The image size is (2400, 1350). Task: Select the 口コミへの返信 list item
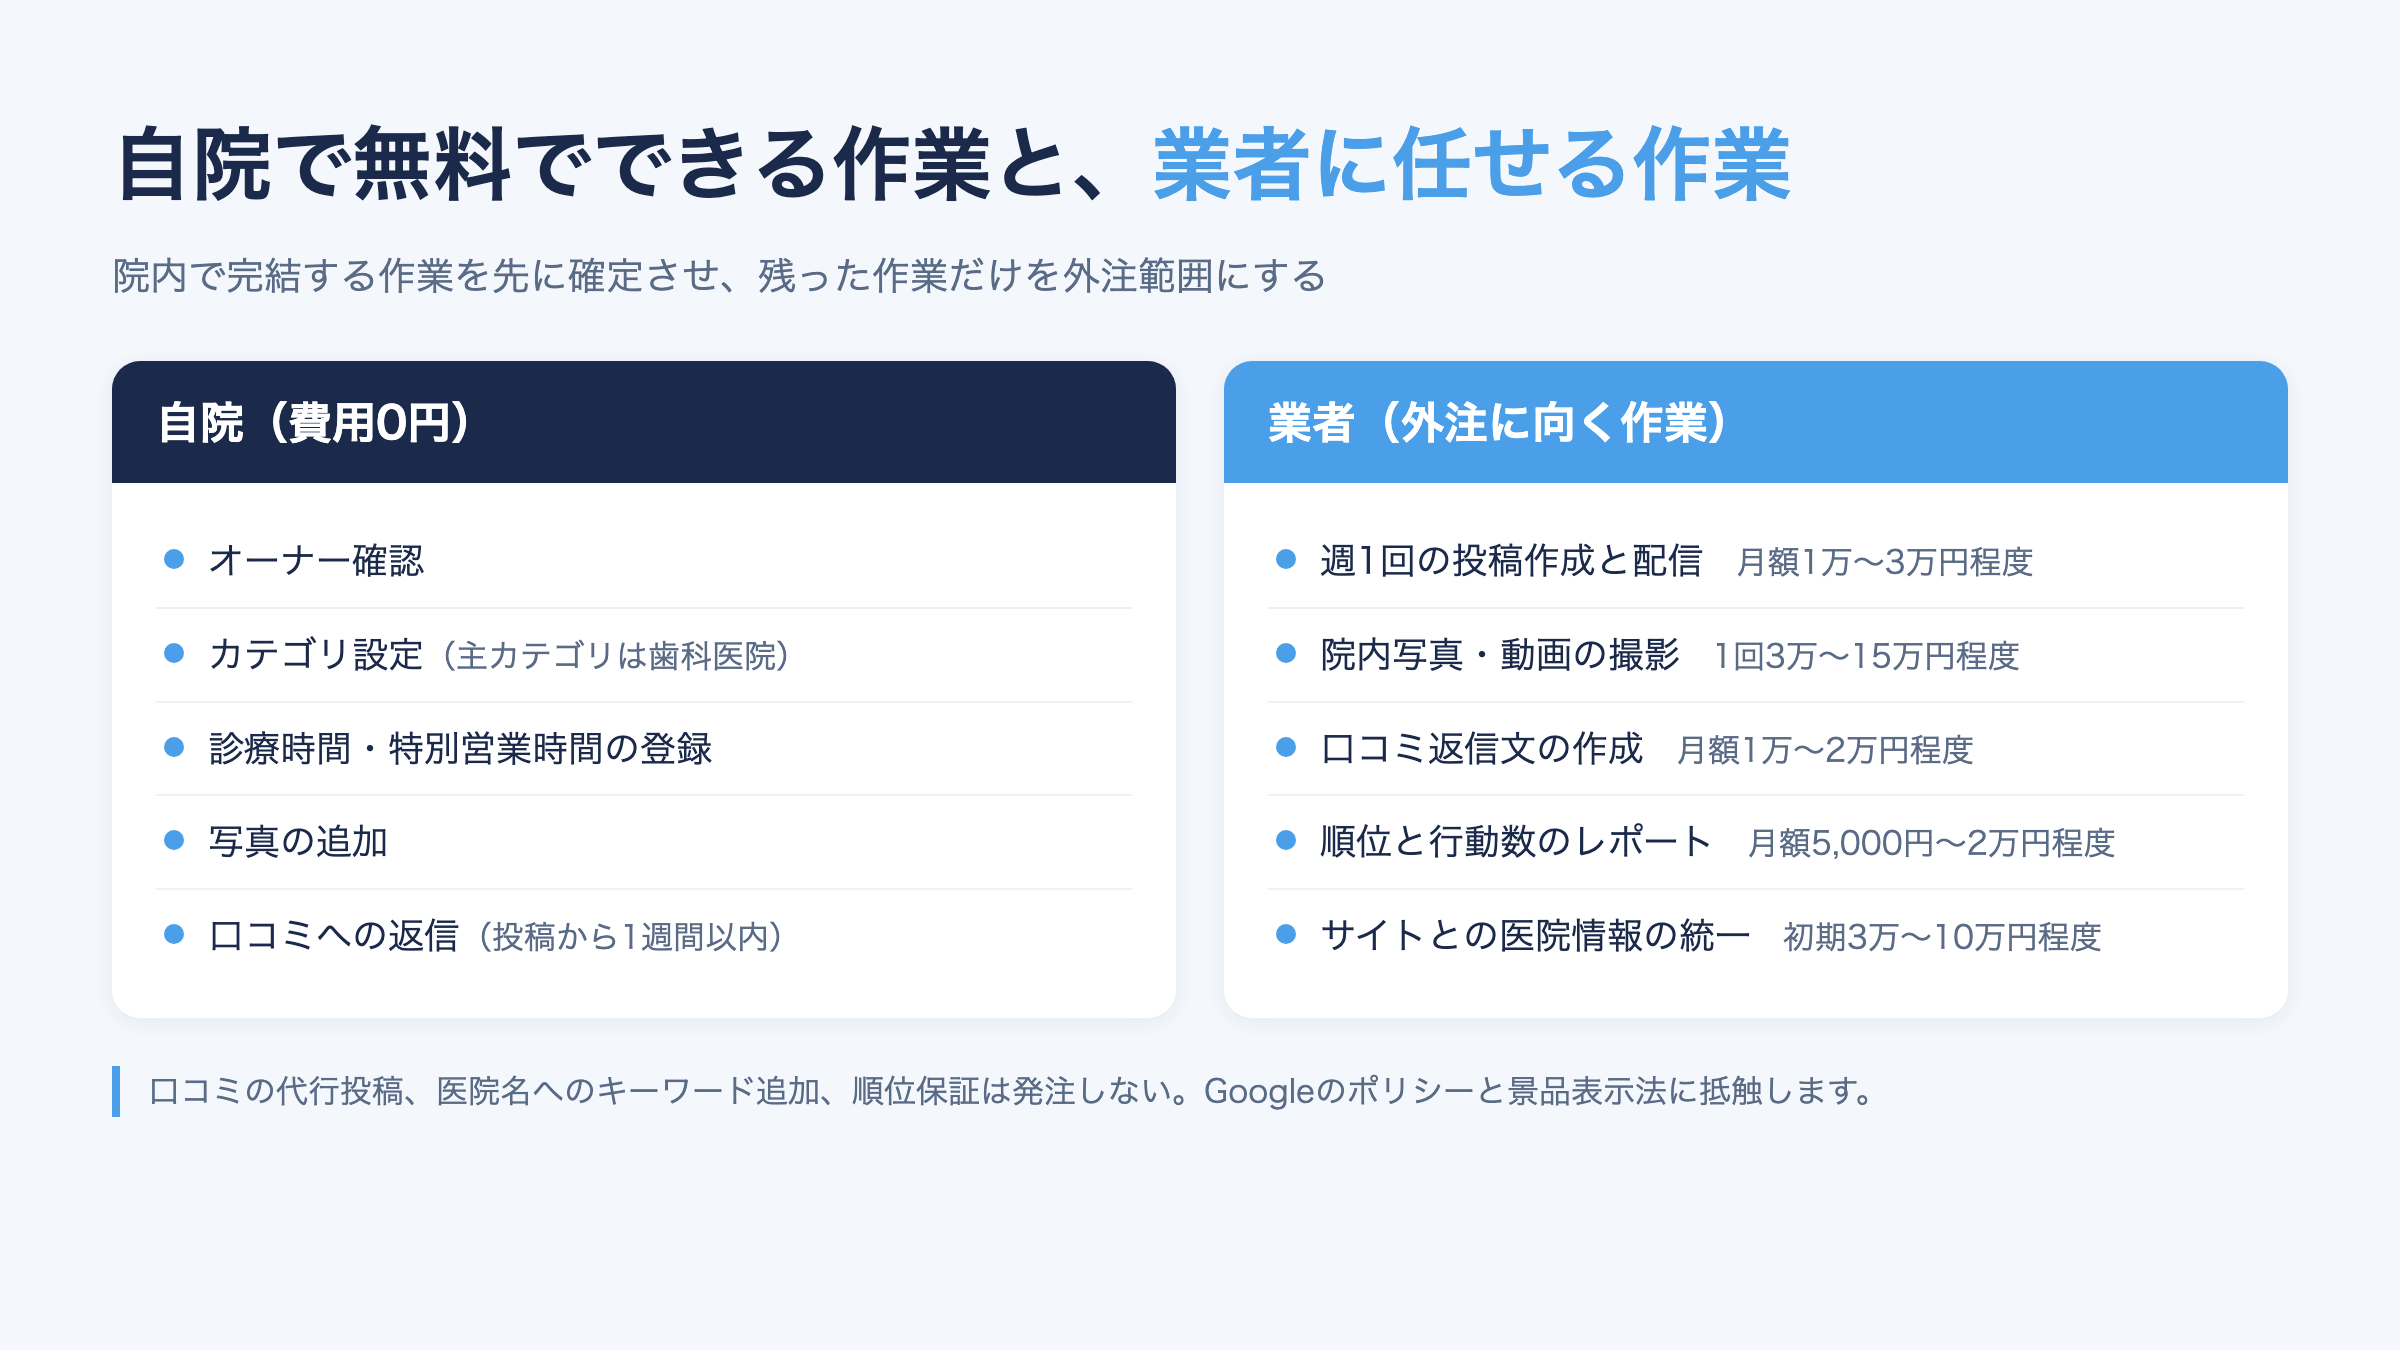coord(644,936)
